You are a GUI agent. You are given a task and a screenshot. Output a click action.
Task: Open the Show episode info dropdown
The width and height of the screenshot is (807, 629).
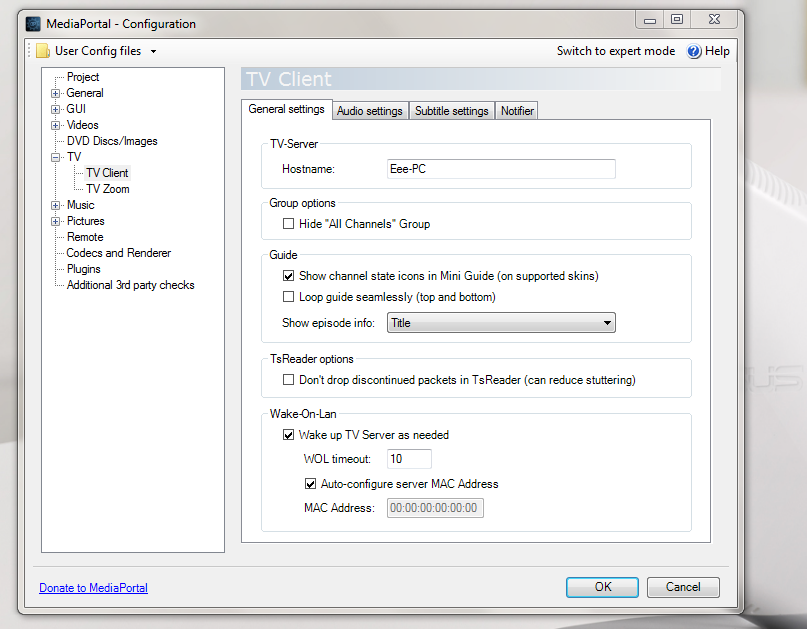501,323
